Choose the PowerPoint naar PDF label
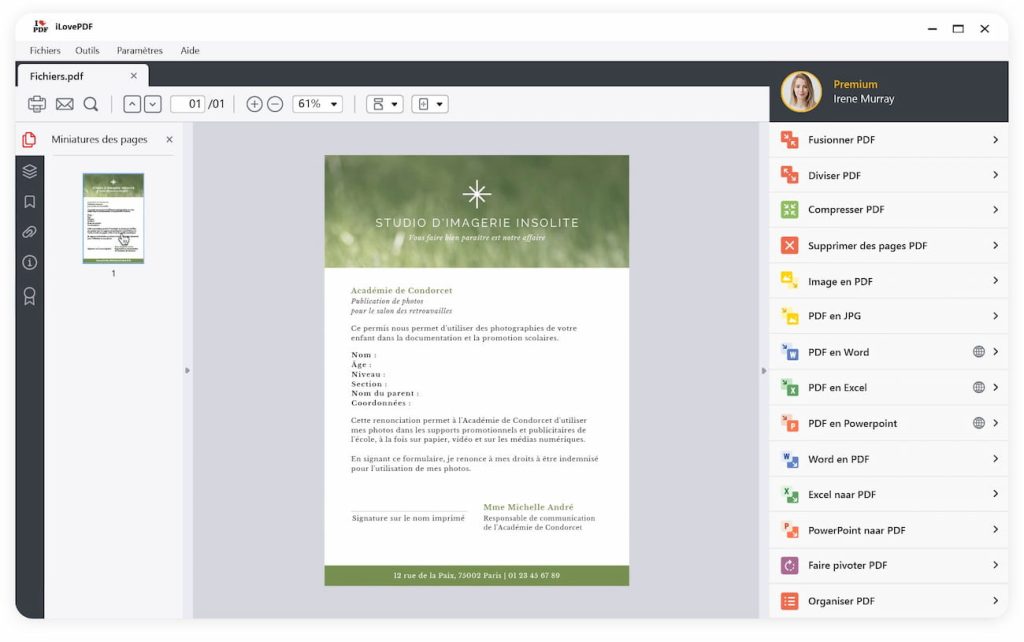This screenshot has width=1024, height=642. click(856, 530)
